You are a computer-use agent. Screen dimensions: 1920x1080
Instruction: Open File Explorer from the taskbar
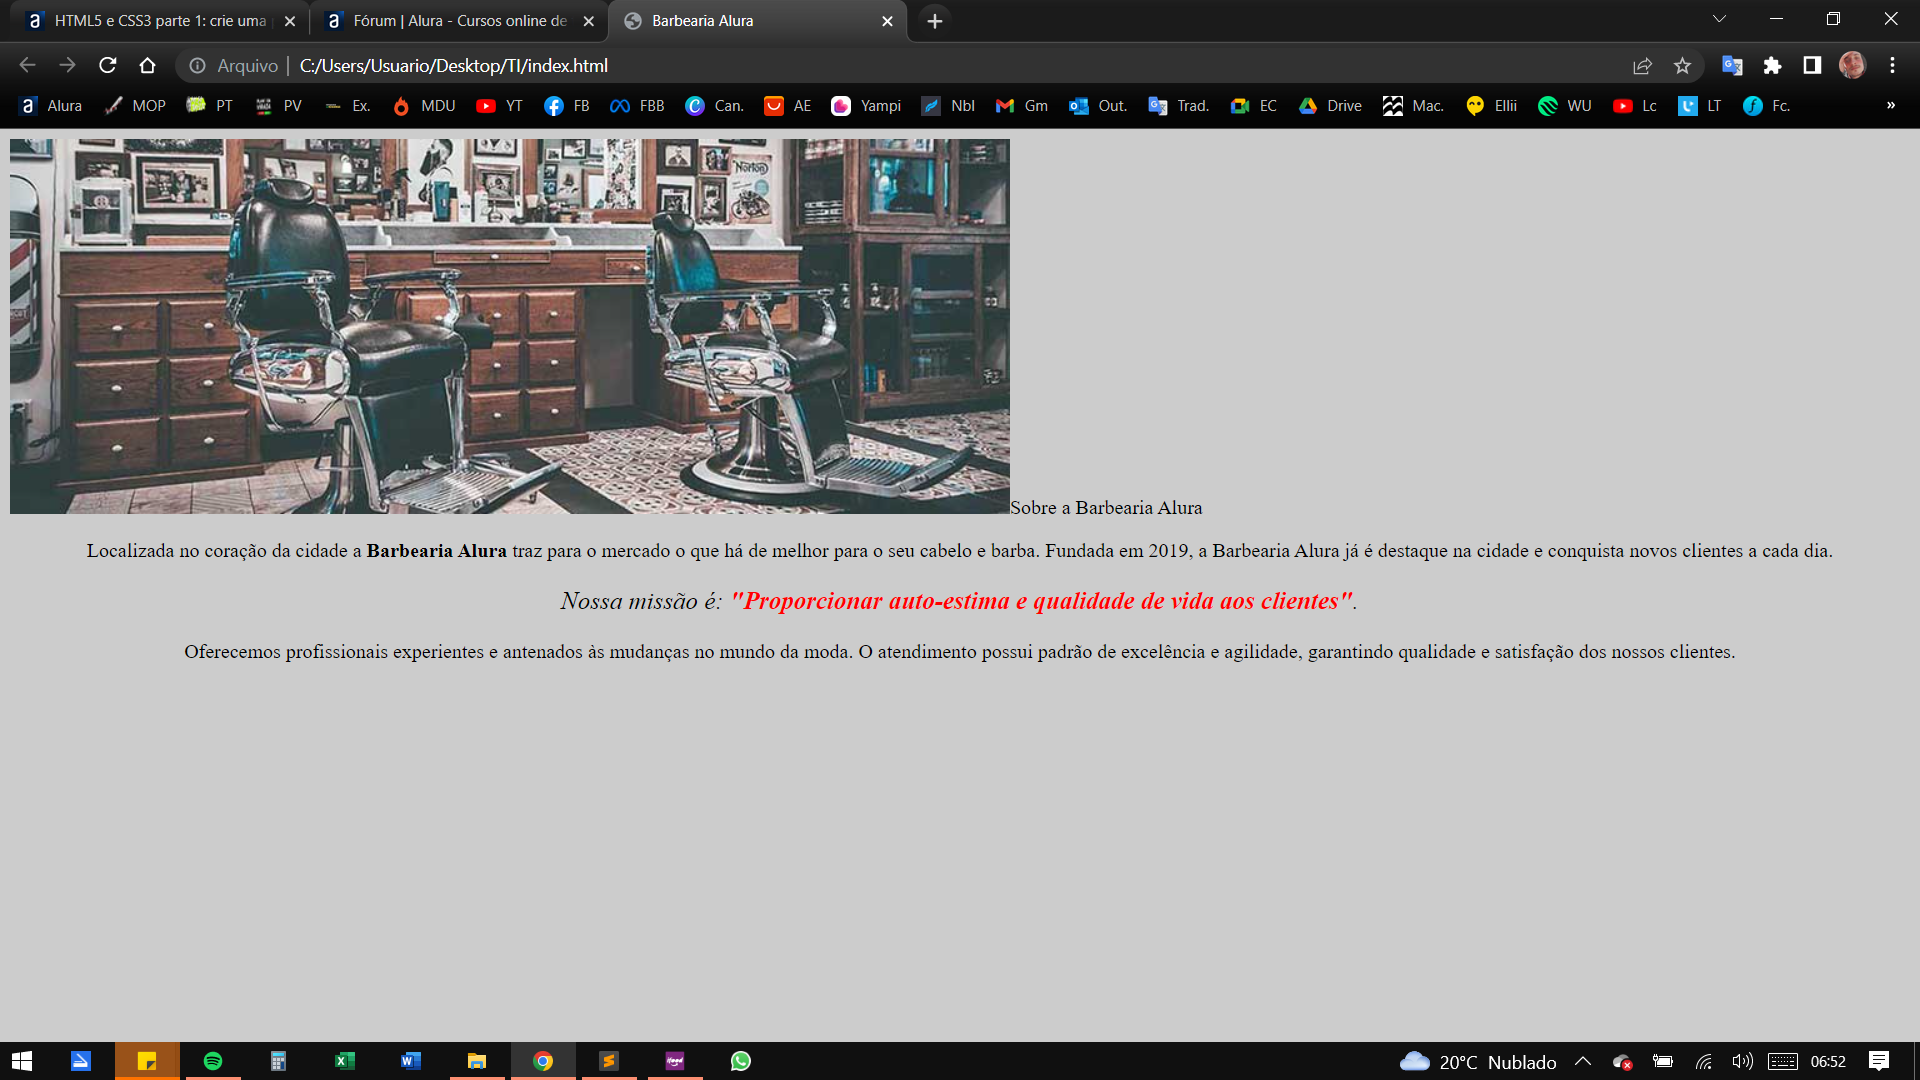pos(477,1061)
